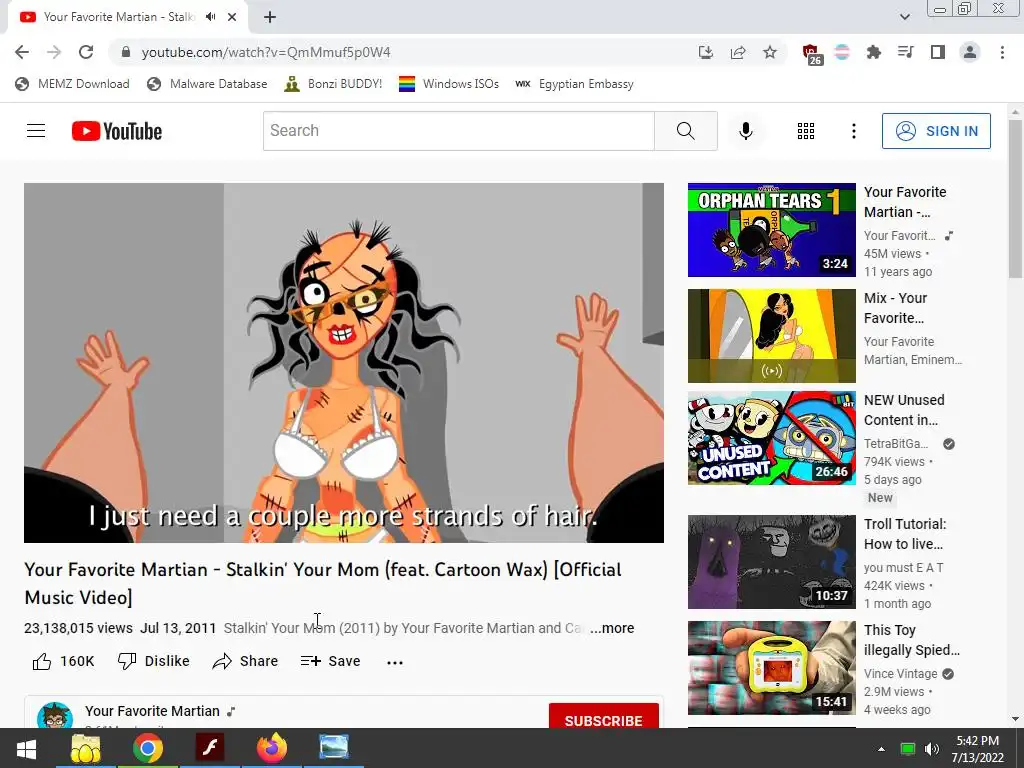The image size is (1024, 768).
Task: Pause the video by clicking the player
Action: pyautogui.click(x=344, y=362)
